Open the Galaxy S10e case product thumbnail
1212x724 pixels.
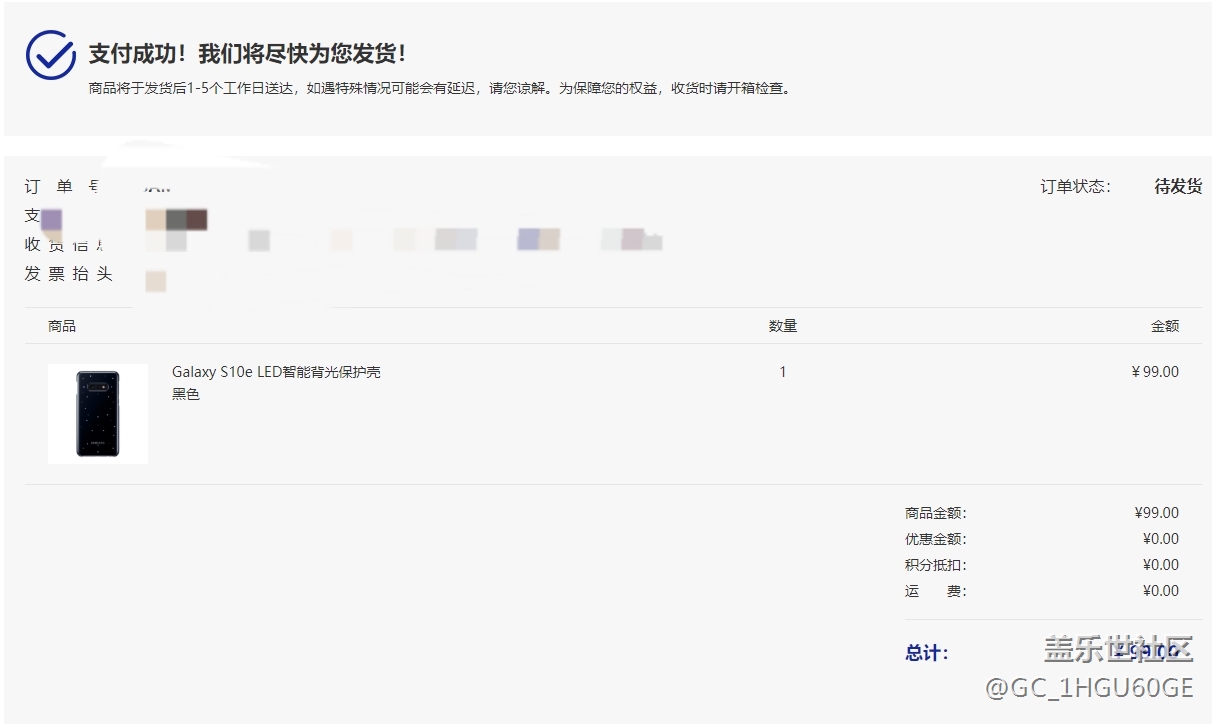point(98,414)
